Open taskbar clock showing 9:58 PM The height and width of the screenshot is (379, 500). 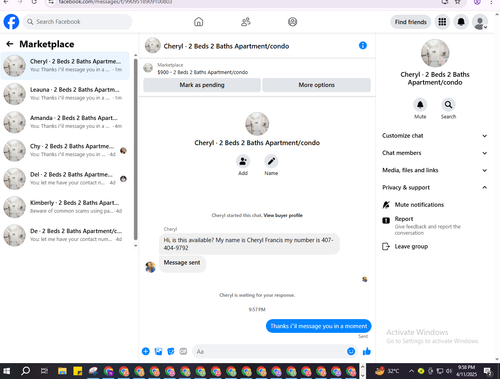466,371
